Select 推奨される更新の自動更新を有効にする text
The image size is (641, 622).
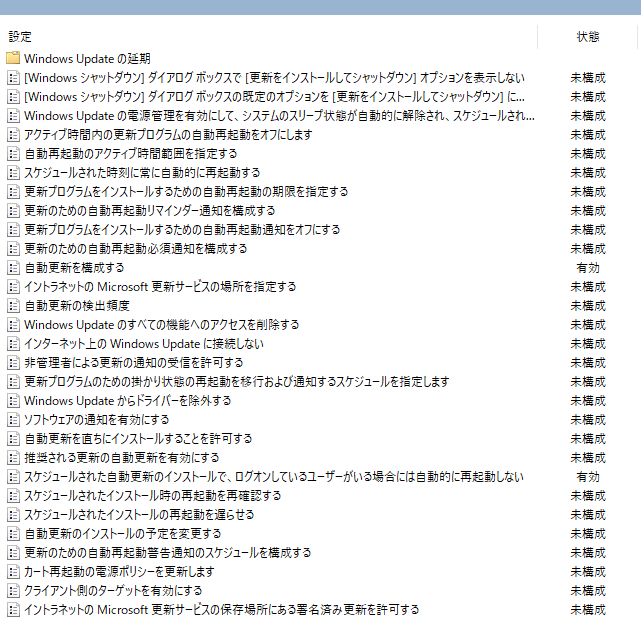pos(121,458)
